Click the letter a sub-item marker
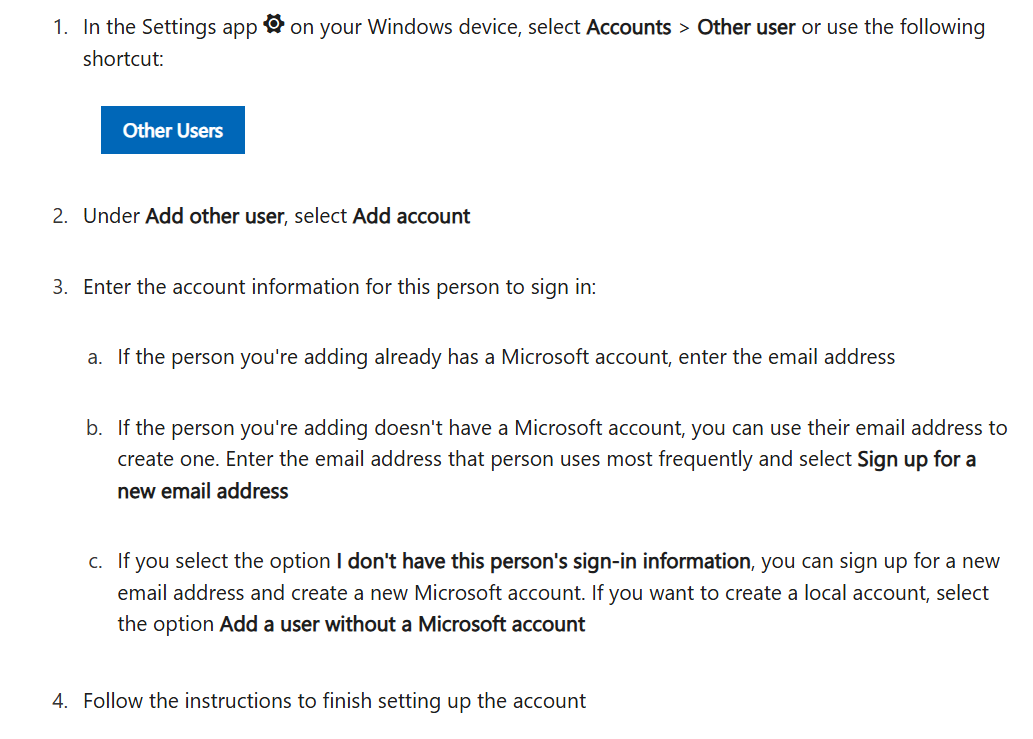 94,356
